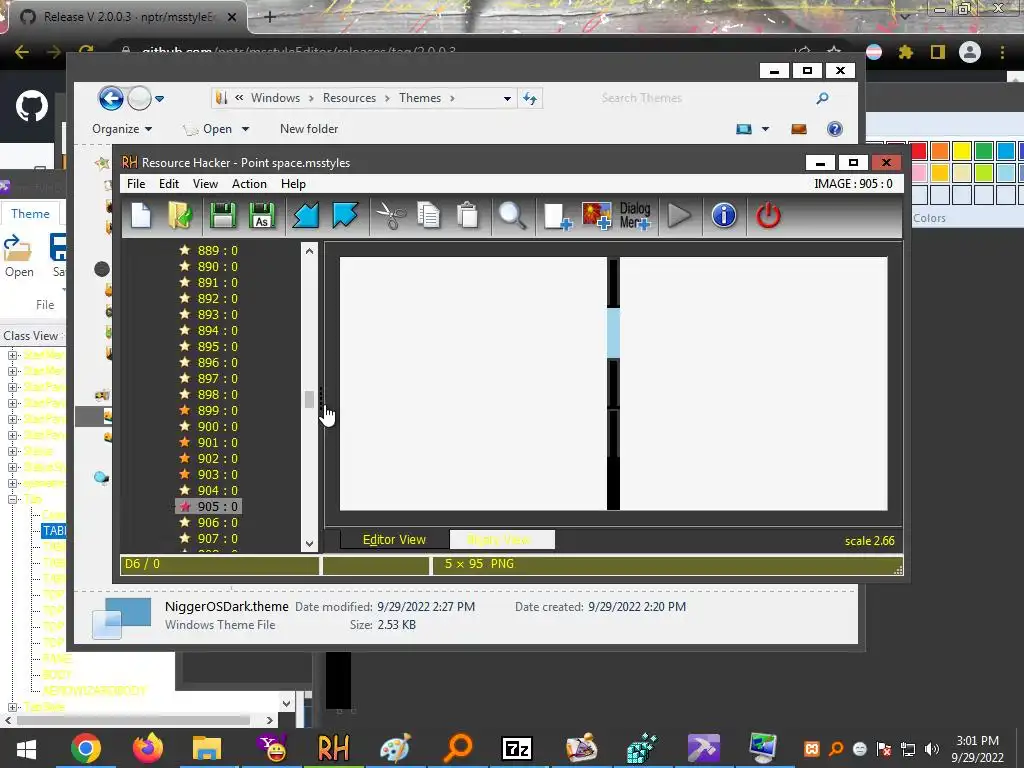Expand the top node in msstyleEditor's class tree
Viewport: 1024px width, 768px height.
point(12,355)
